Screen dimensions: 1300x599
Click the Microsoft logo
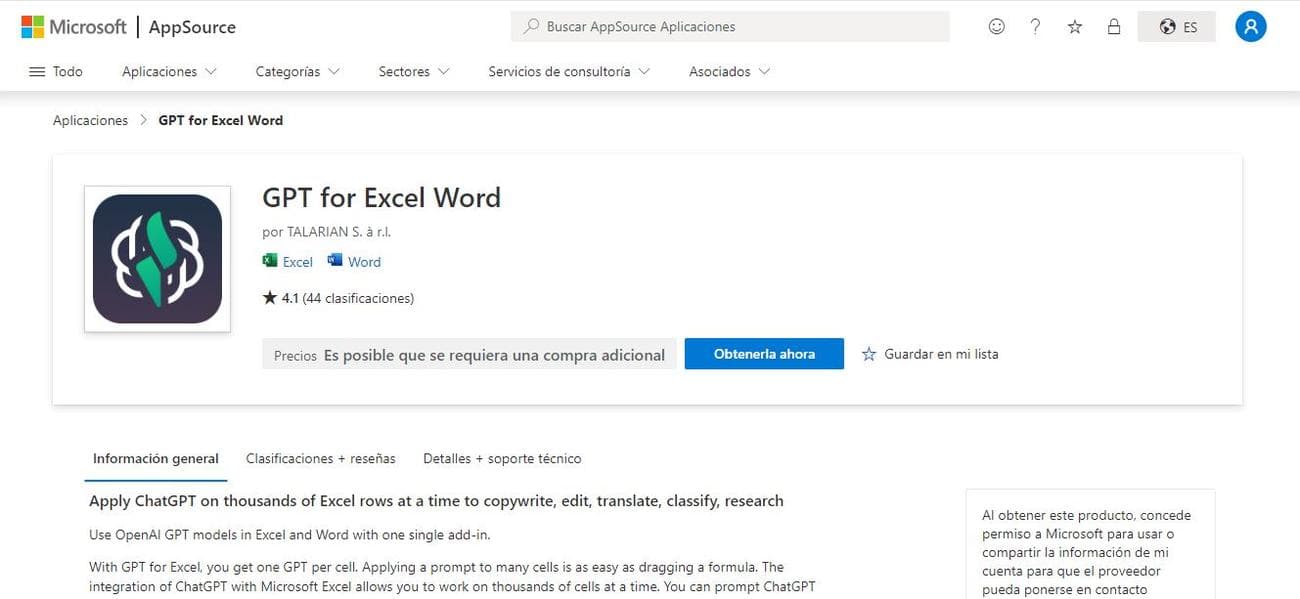point(74,27)
